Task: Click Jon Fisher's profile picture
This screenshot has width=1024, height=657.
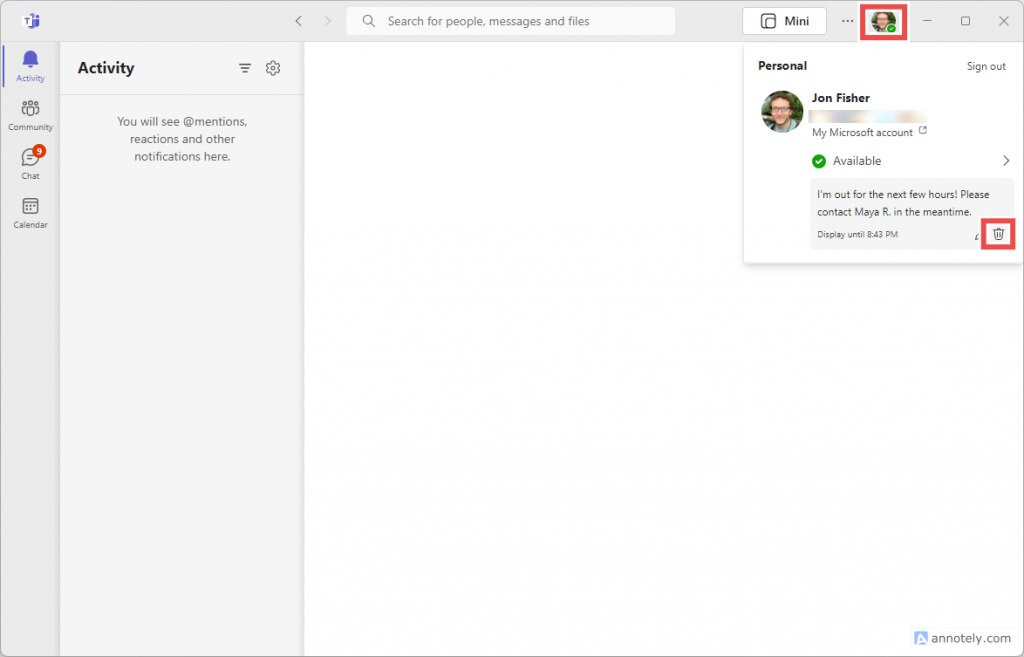Action: point(782,113)
